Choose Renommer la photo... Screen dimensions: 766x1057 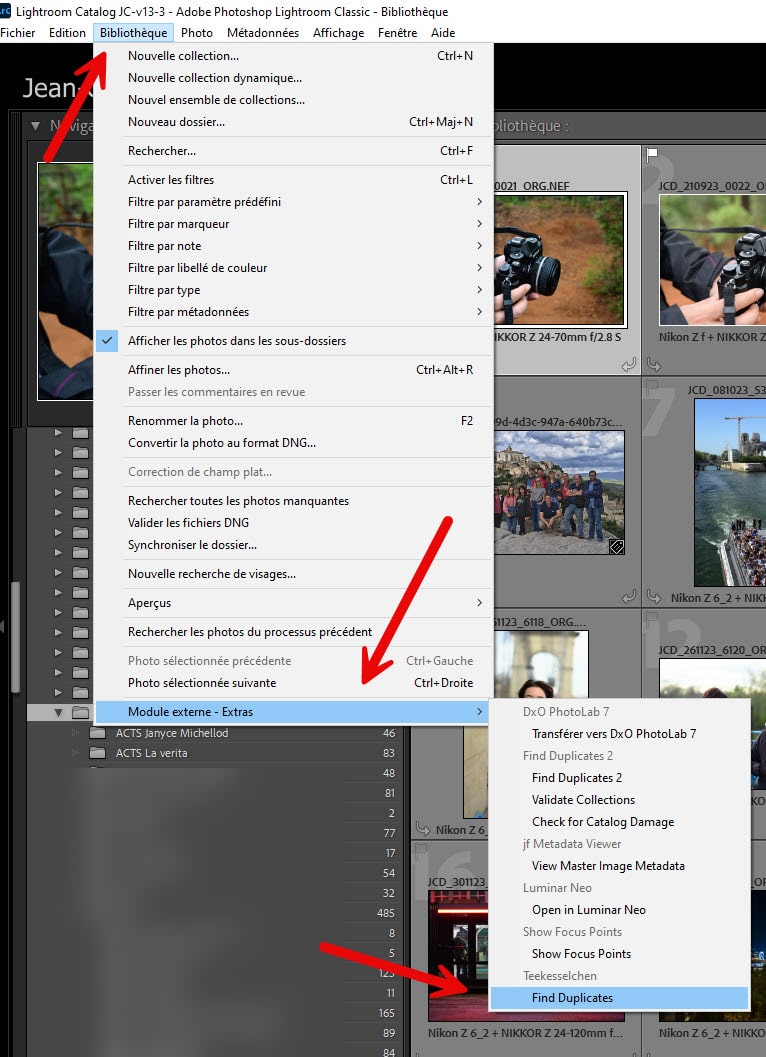(293, 421)
